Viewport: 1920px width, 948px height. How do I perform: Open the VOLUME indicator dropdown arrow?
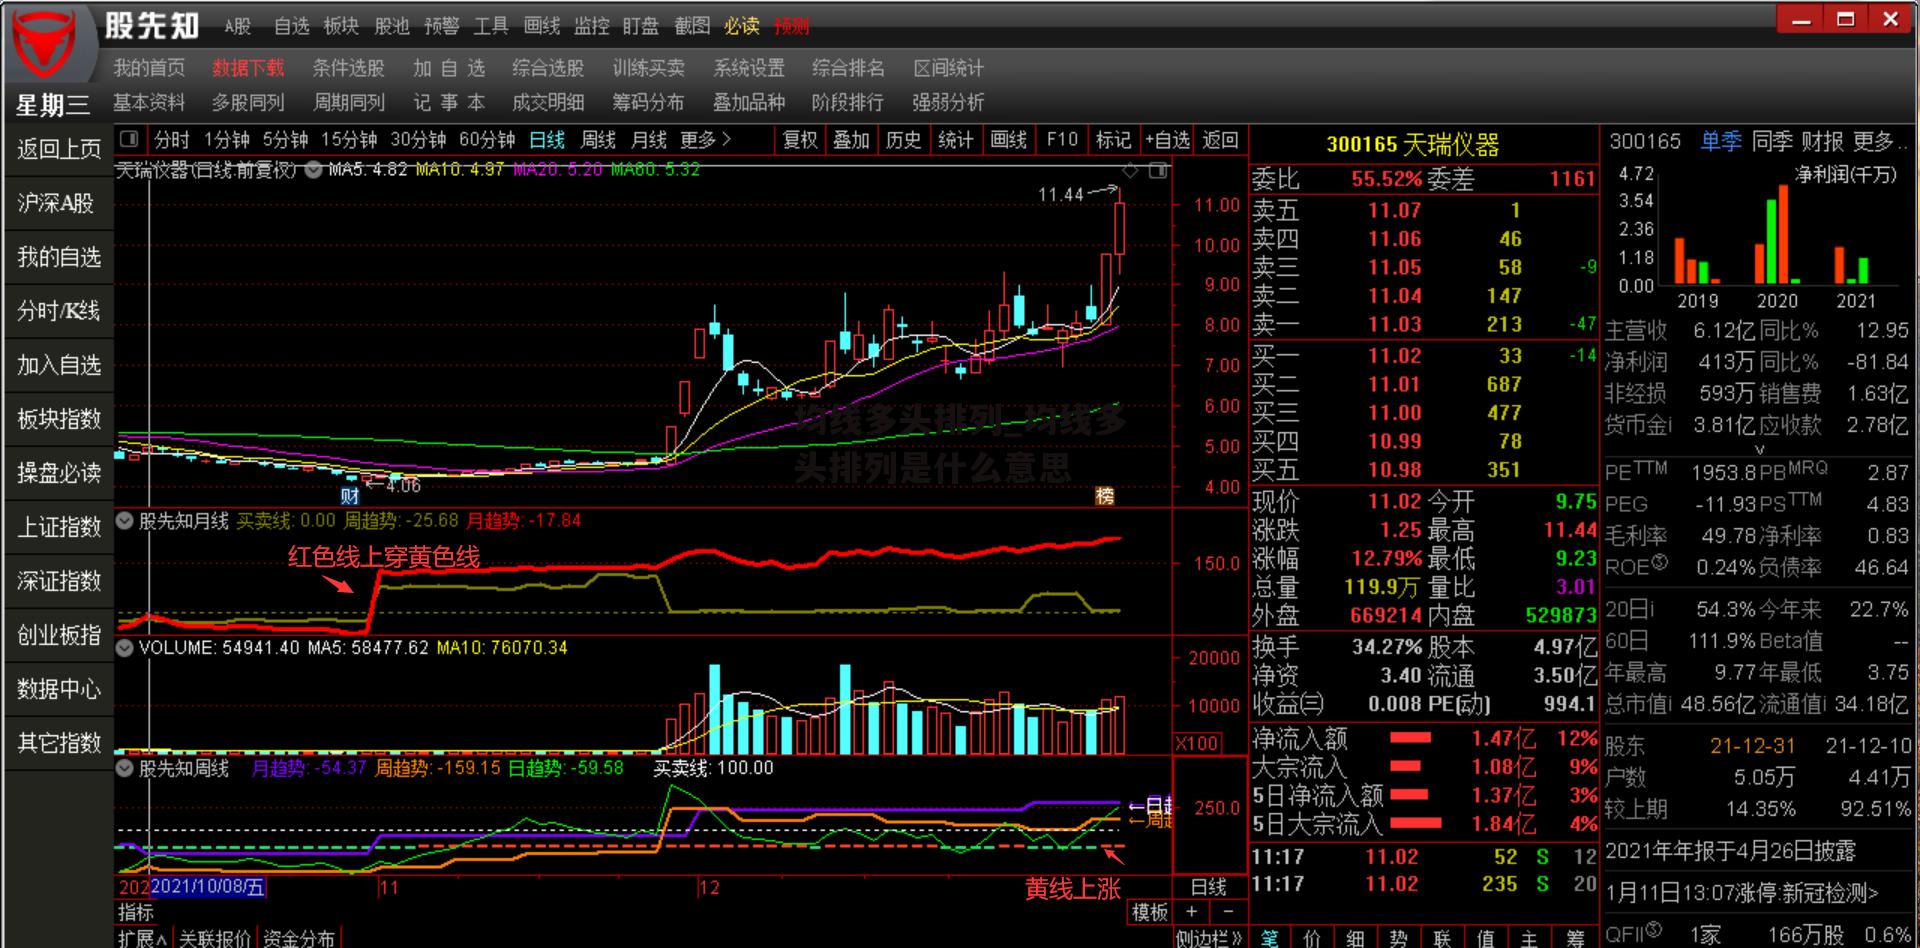(x=125, y=647)
